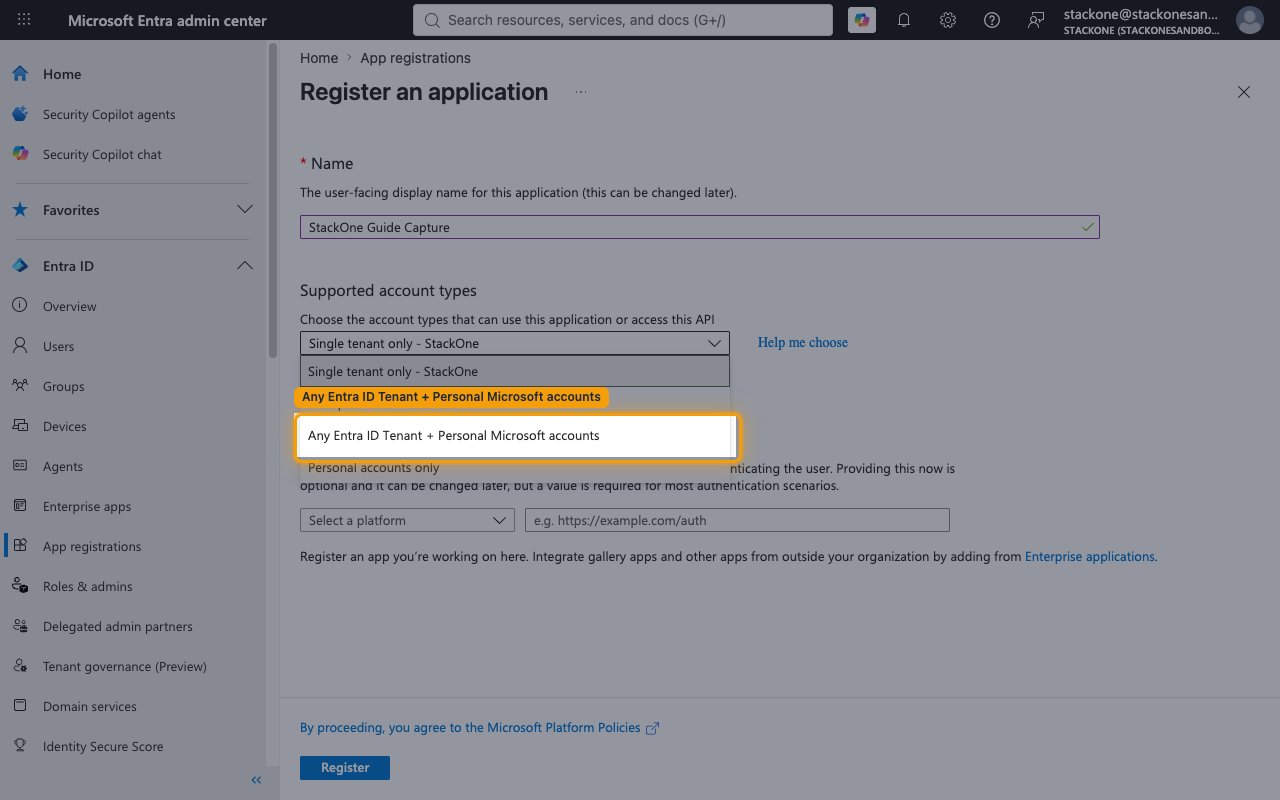1280x800 pixels.
Task: Open the Help me choose link
Action: coord(803,342)
